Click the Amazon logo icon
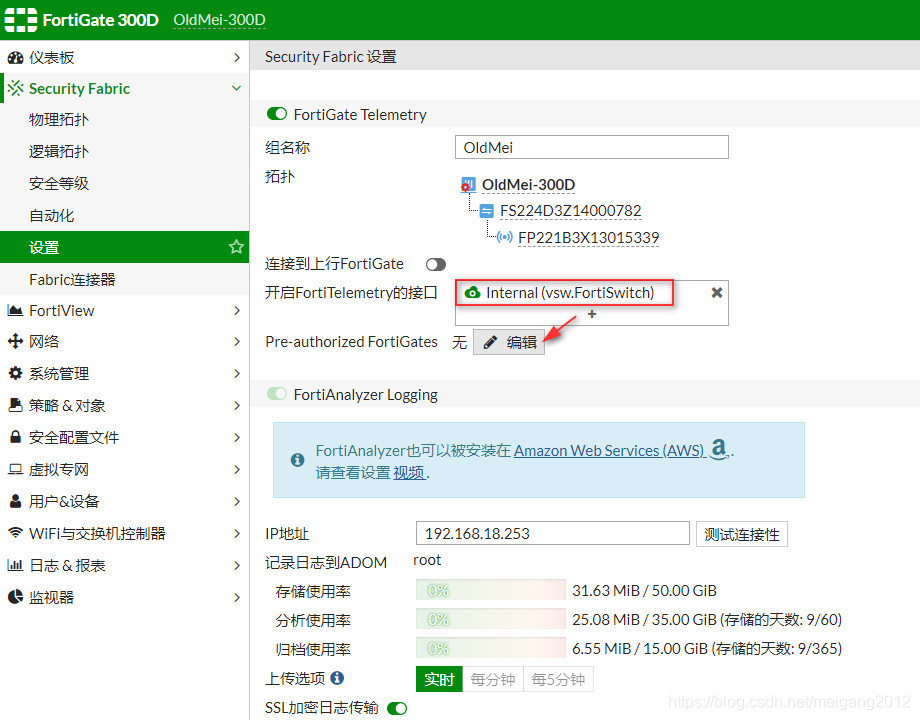Screen dimensions: 920x720 [719, 449]
